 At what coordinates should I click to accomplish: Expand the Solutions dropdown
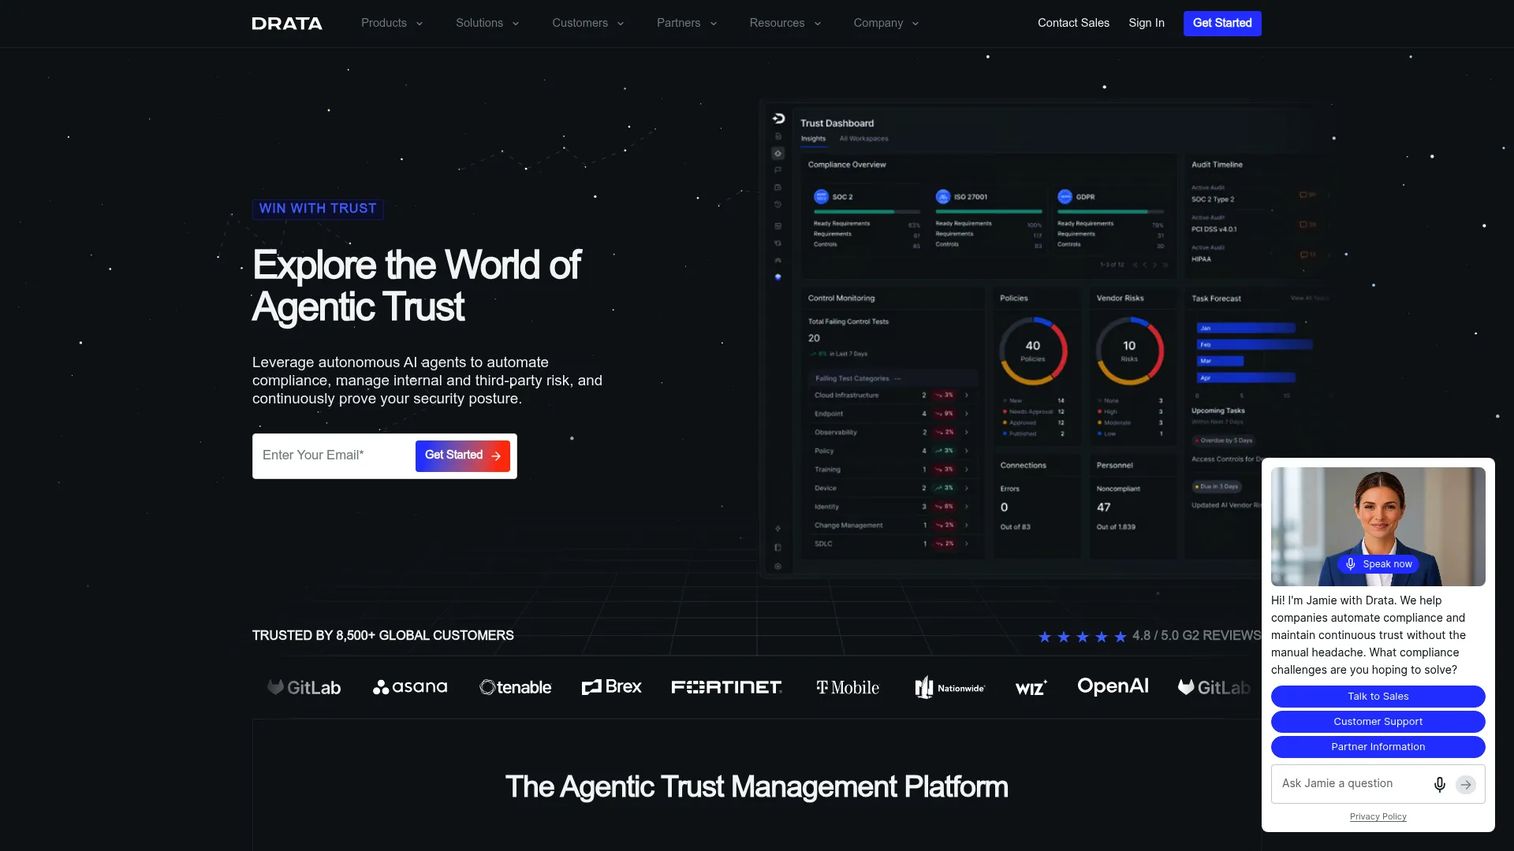[x=487, y=23]
